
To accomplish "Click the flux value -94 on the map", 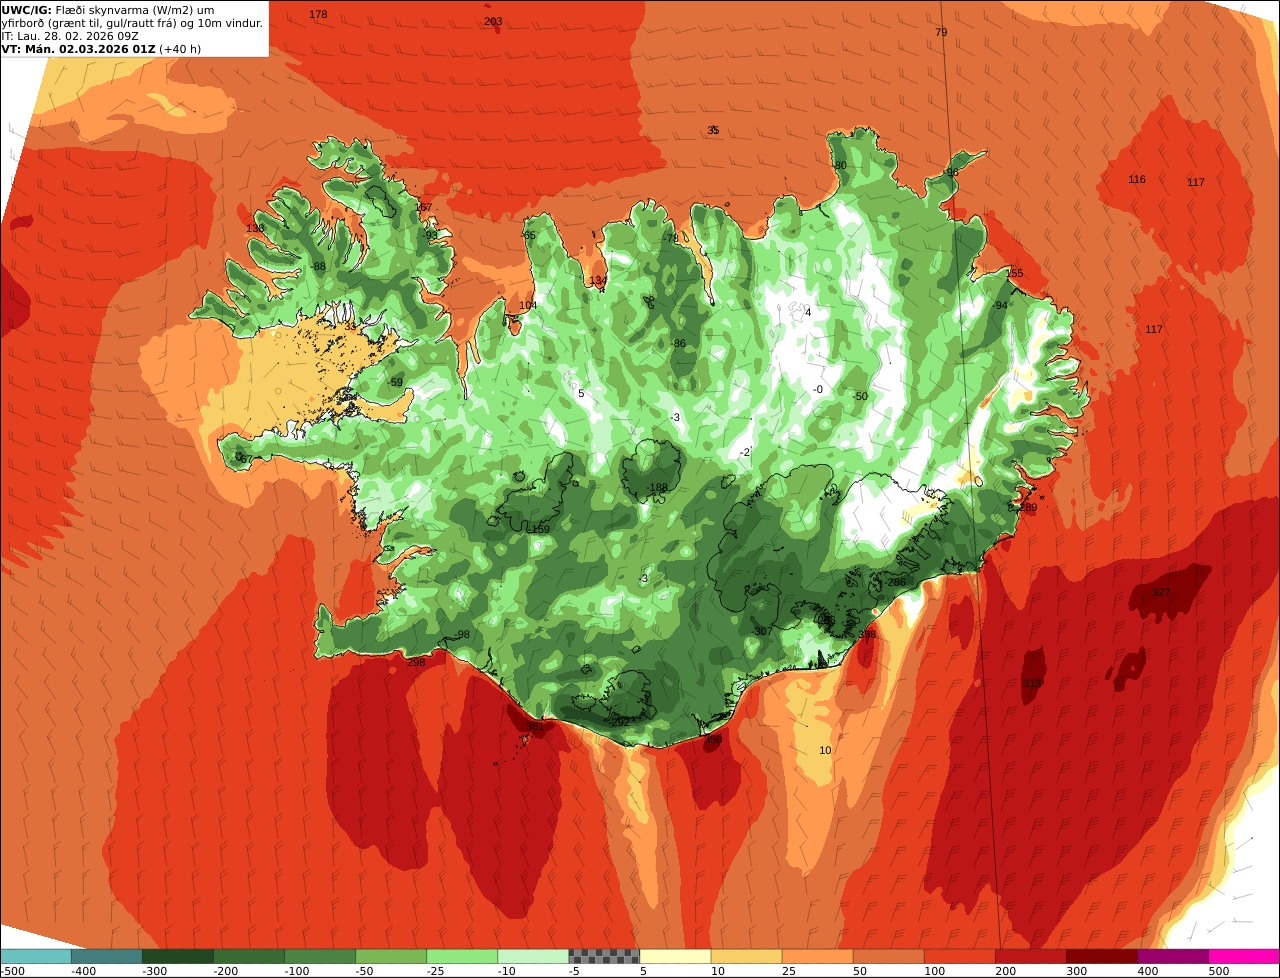I will 999,305.
